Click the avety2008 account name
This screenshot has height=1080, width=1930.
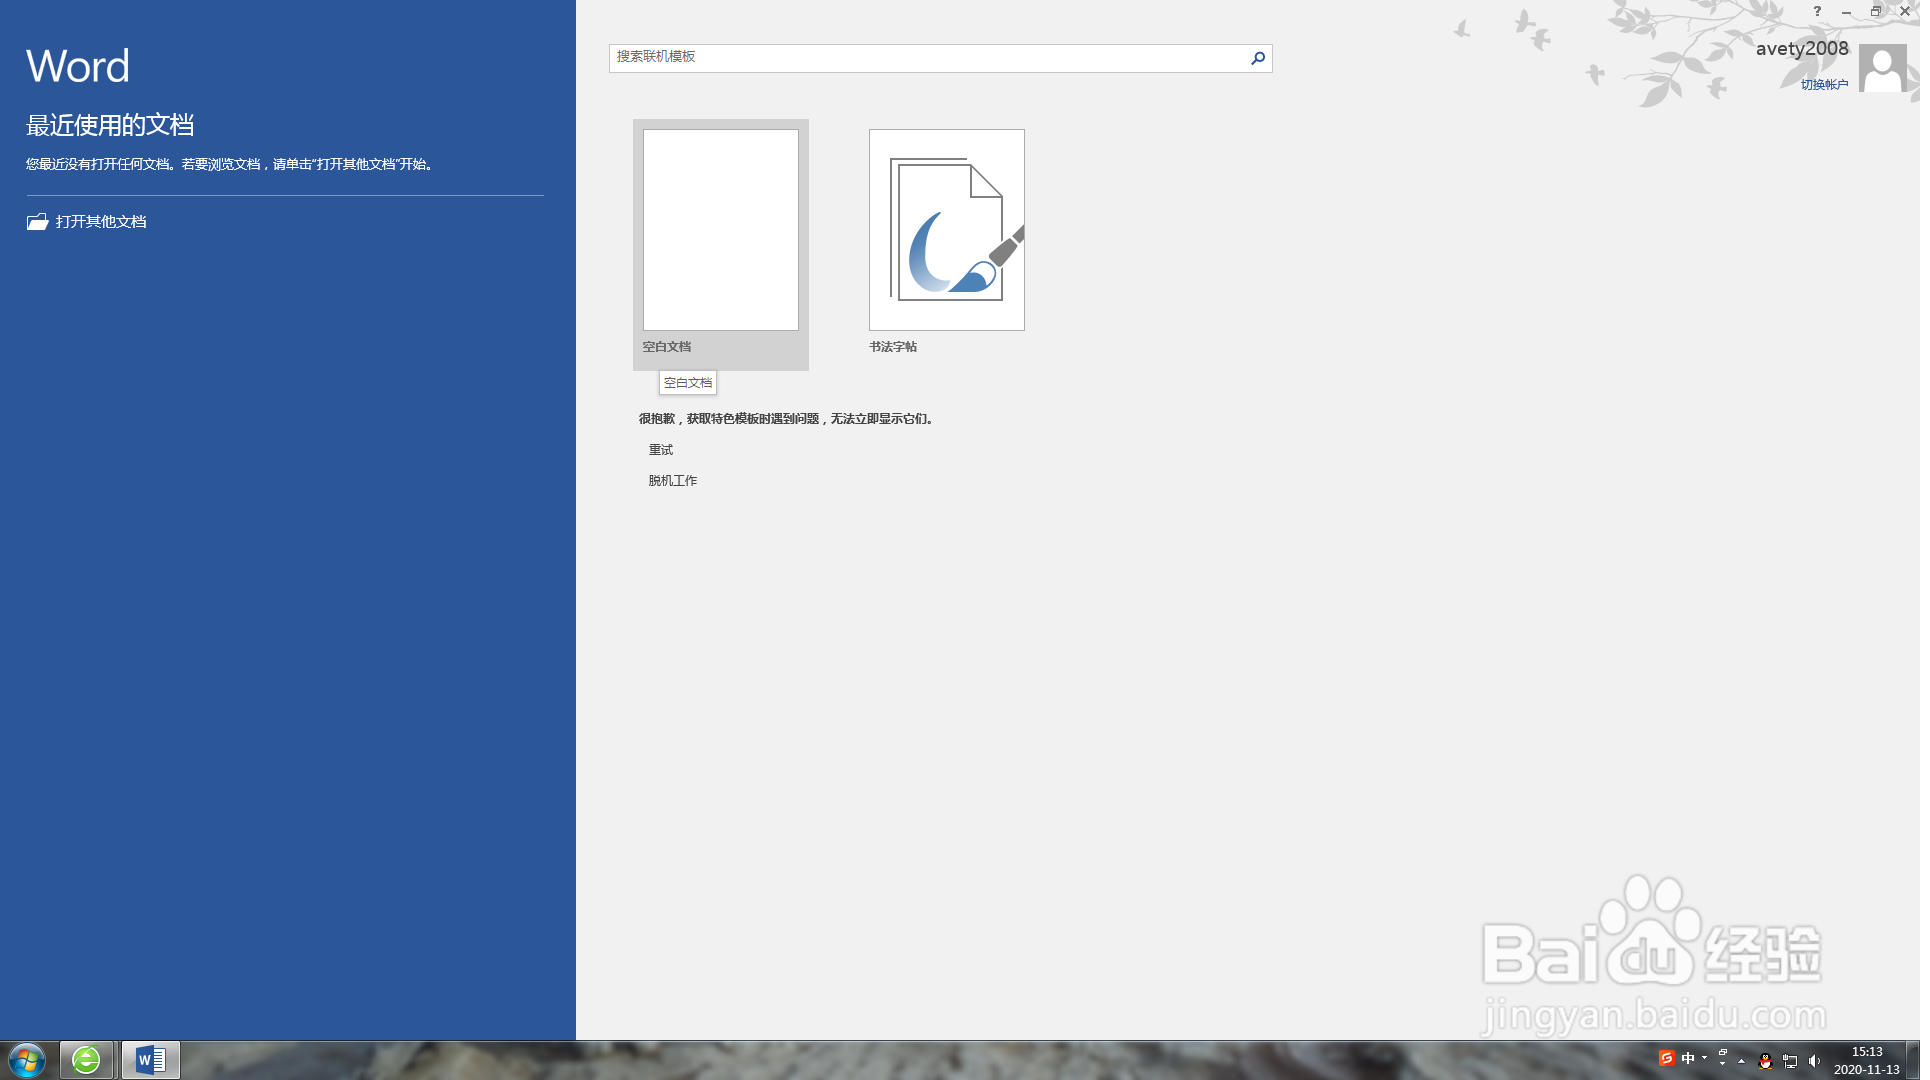(x=1802, y=48)
